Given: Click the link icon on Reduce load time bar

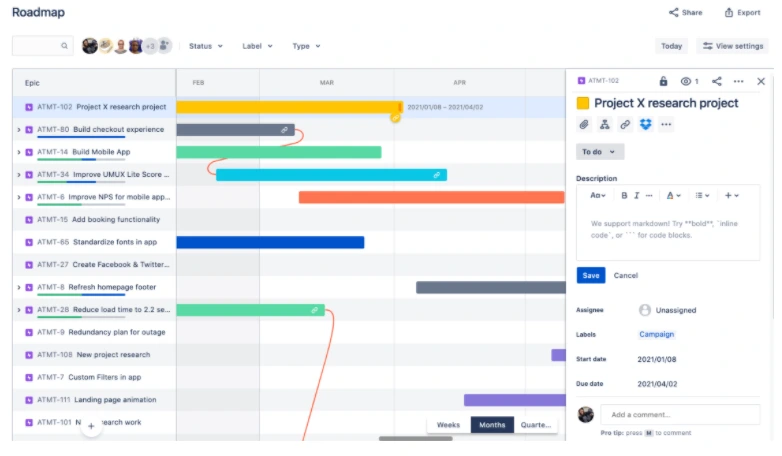Looking at the screenshot, I should tap(314, 310).
